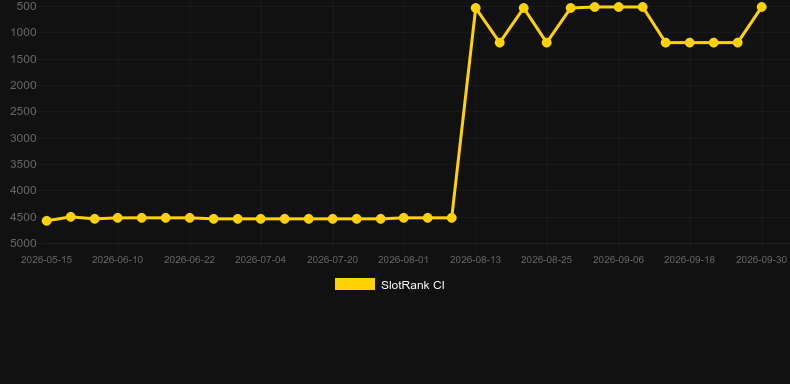Select the data point at 2026-08-25

pyautogui.click(x=547, y=43)
